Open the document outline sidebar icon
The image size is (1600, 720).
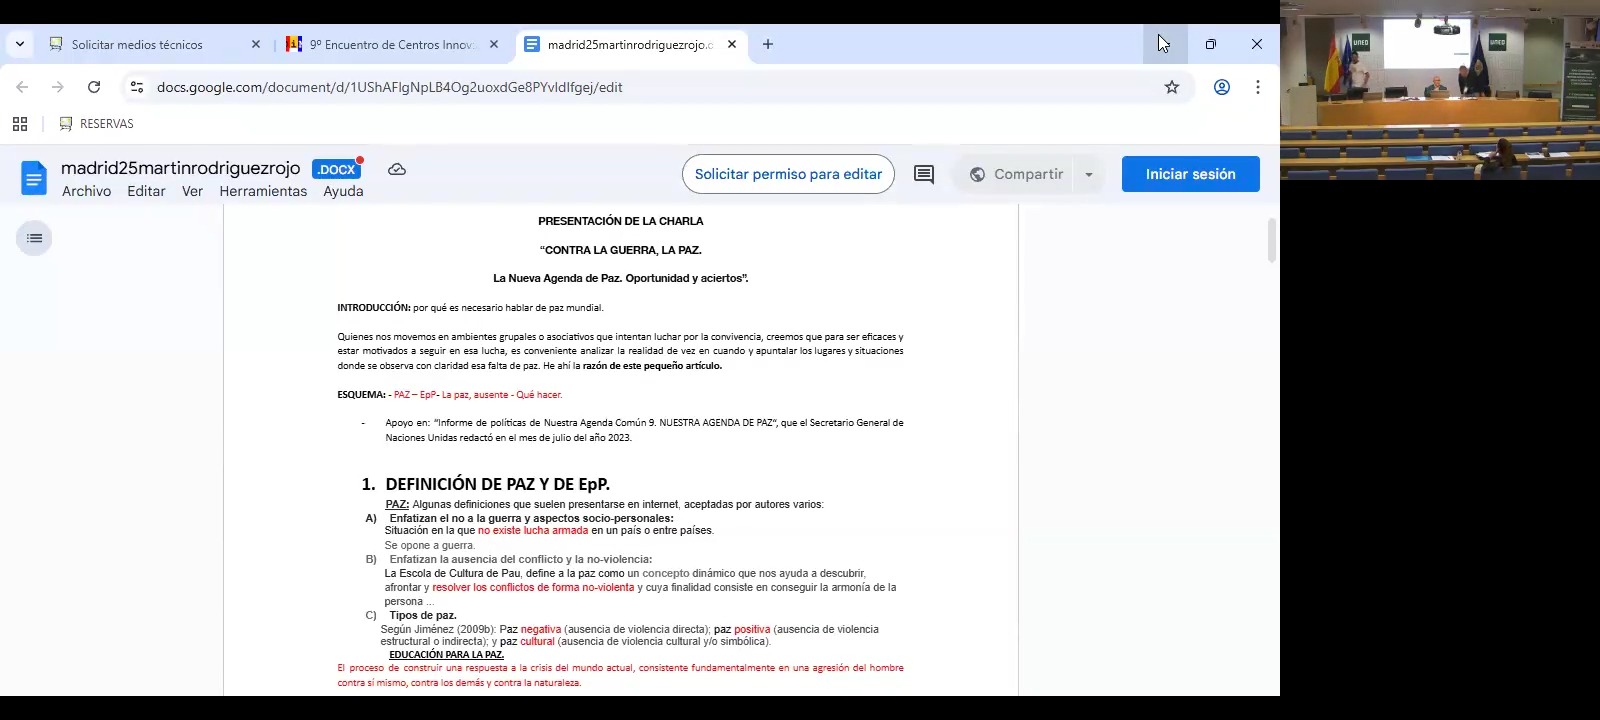tap(34, 238)
